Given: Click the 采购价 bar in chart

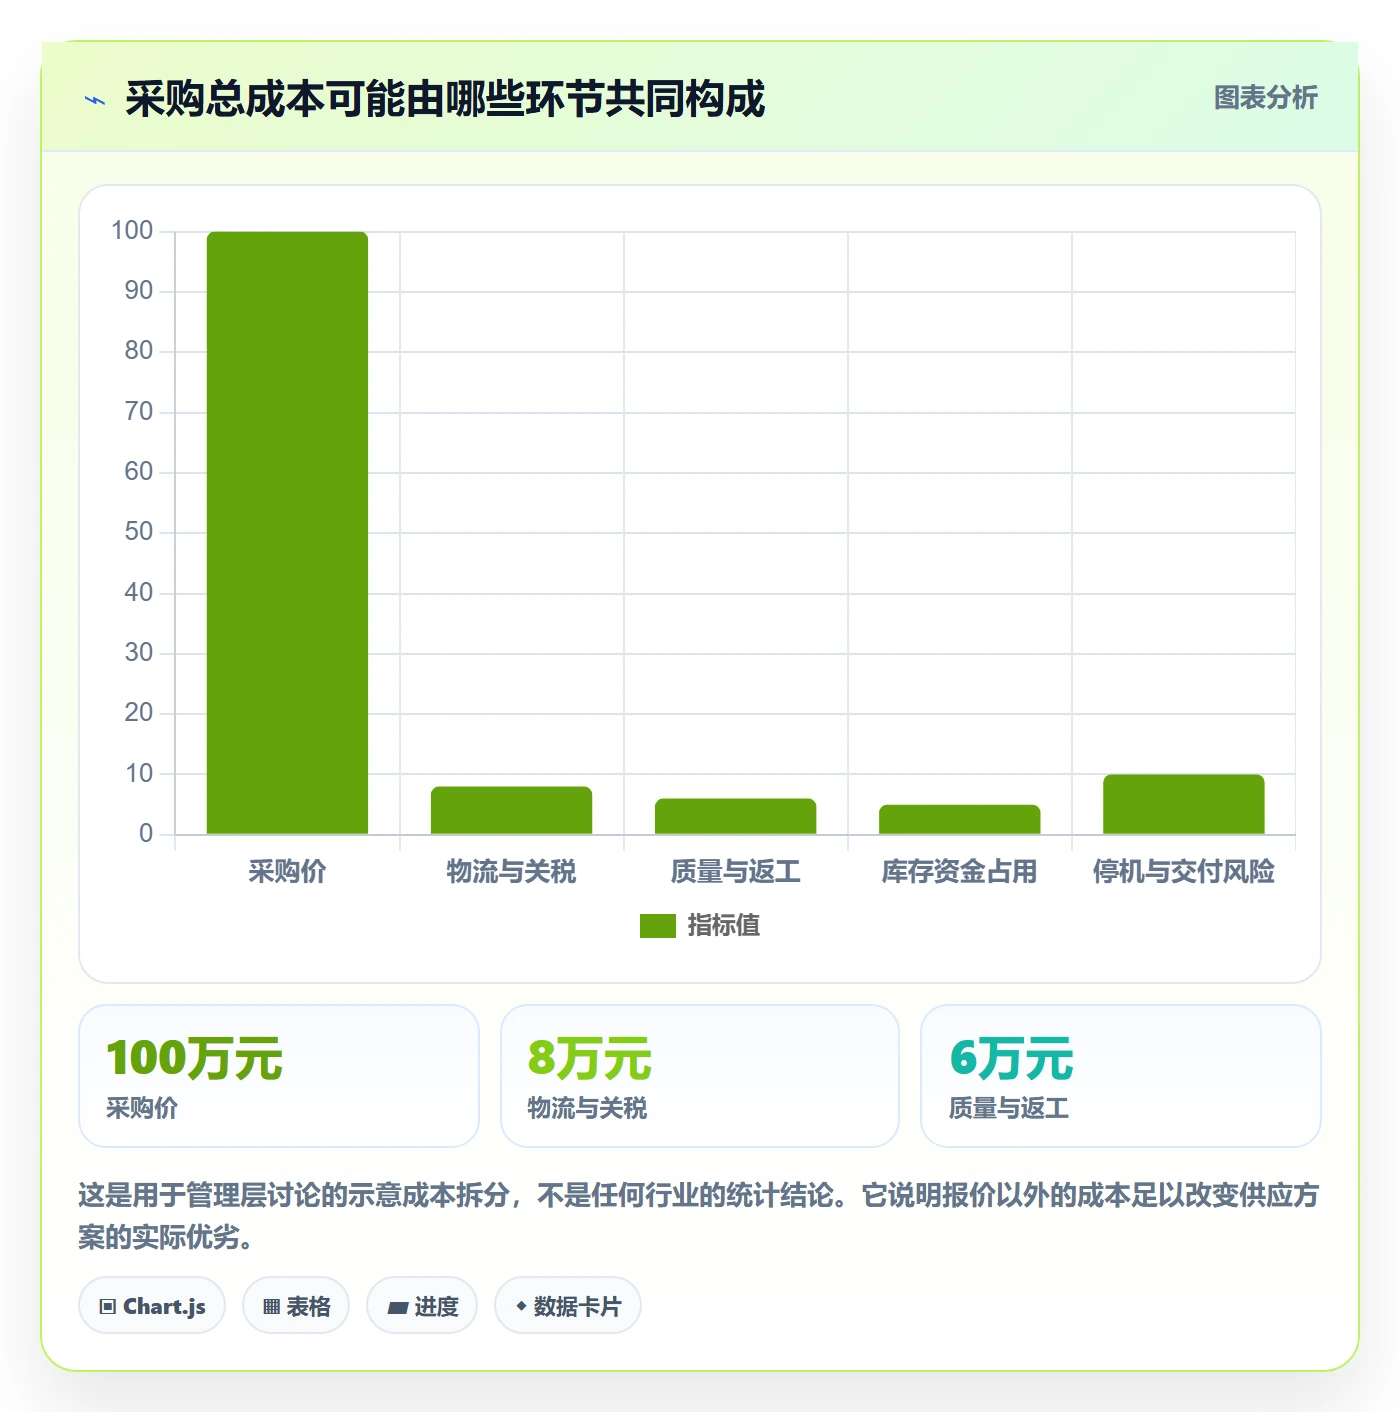Looking at the screenshot, I should (287, 532).
